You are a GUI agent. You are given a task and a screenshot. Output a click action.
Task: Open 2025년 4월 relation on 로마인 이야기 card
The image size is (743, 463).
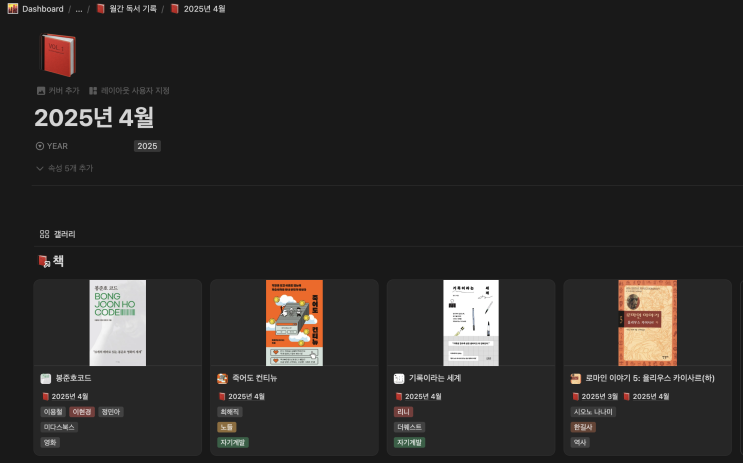[x=646, y=396]
